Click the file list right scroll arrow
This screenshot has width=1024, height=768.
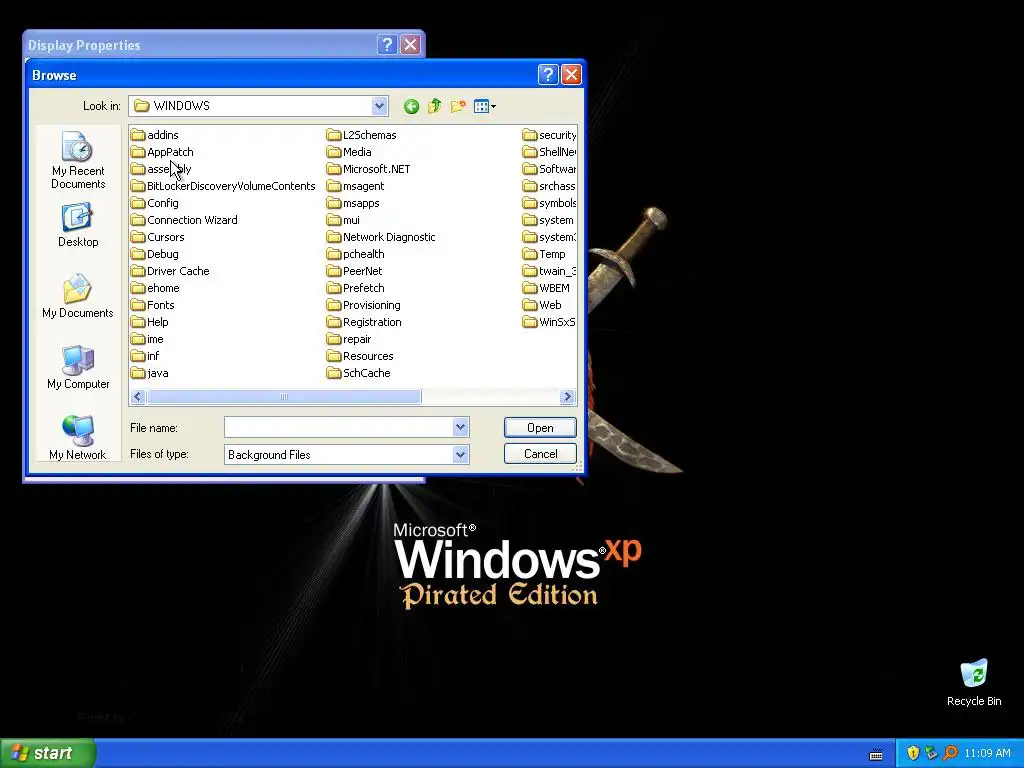tap(568, 396)
